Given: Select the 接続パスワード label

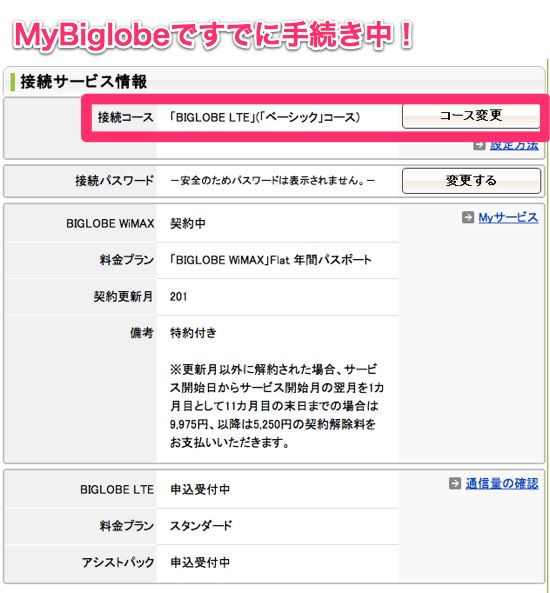Looking at the screenshot, I should pyautogui.click(x=114, y=180).
